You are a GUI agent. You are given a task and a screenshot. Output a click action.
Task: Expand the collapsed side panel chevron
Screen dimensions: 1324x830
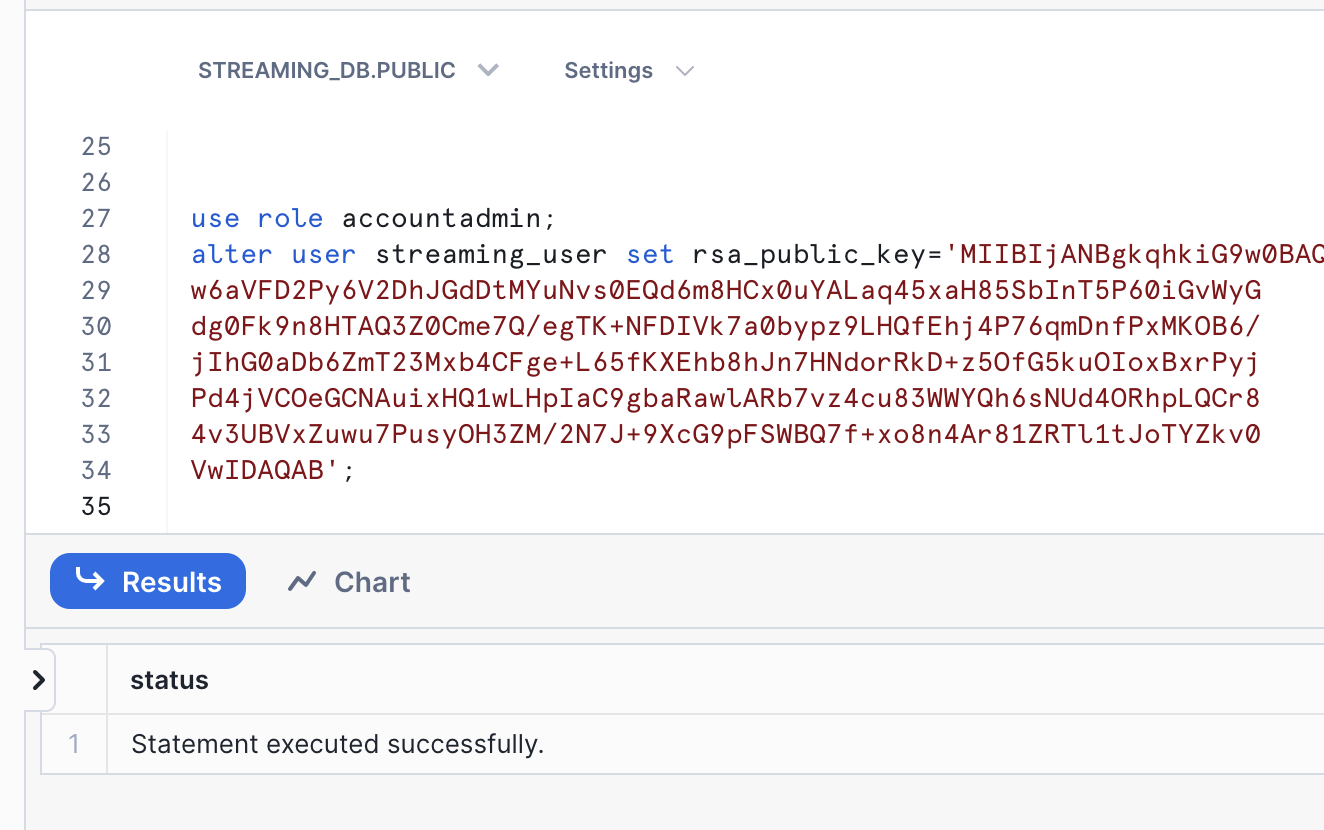tap(39, 680)
